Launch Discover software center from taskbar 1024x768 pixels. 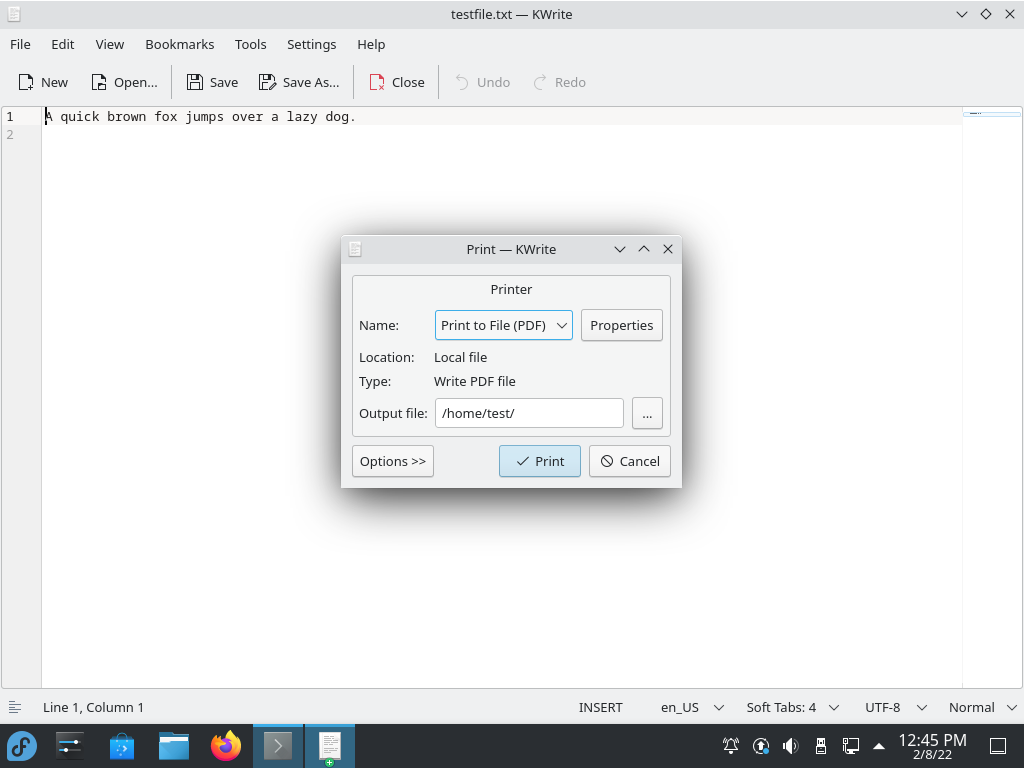coord(121,746)
